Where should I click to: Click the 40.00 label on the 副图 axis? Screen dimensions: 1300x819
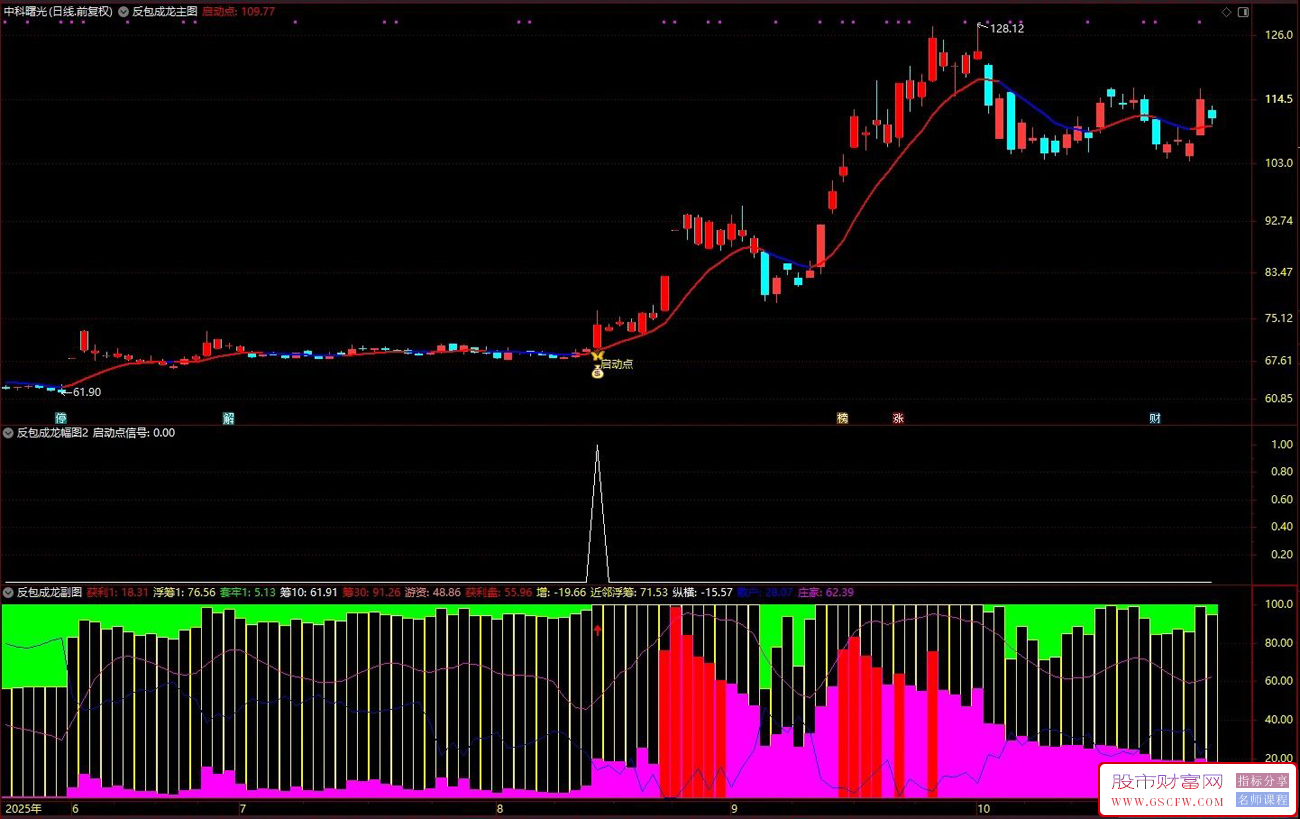(1279, 720)
